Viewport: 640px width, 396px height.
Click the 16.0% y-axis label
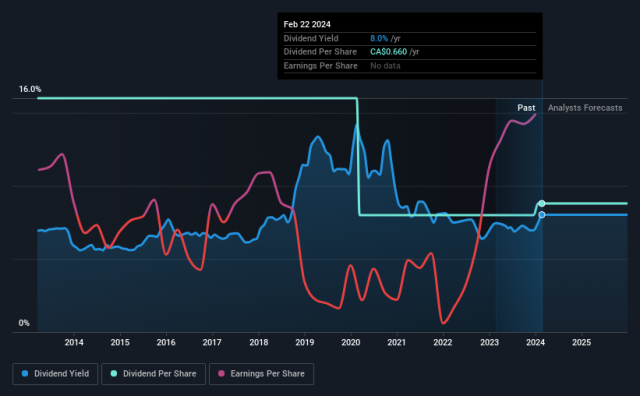pos(30,89)
